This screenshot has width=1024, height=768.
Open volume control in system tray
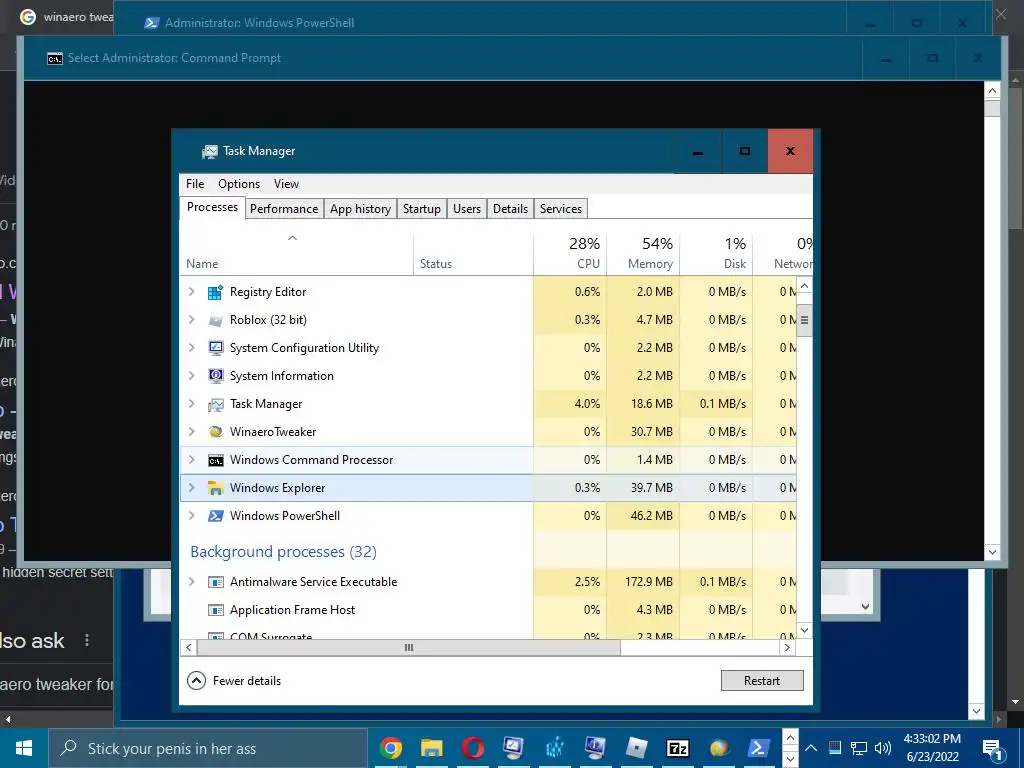(x=882, y=748)
